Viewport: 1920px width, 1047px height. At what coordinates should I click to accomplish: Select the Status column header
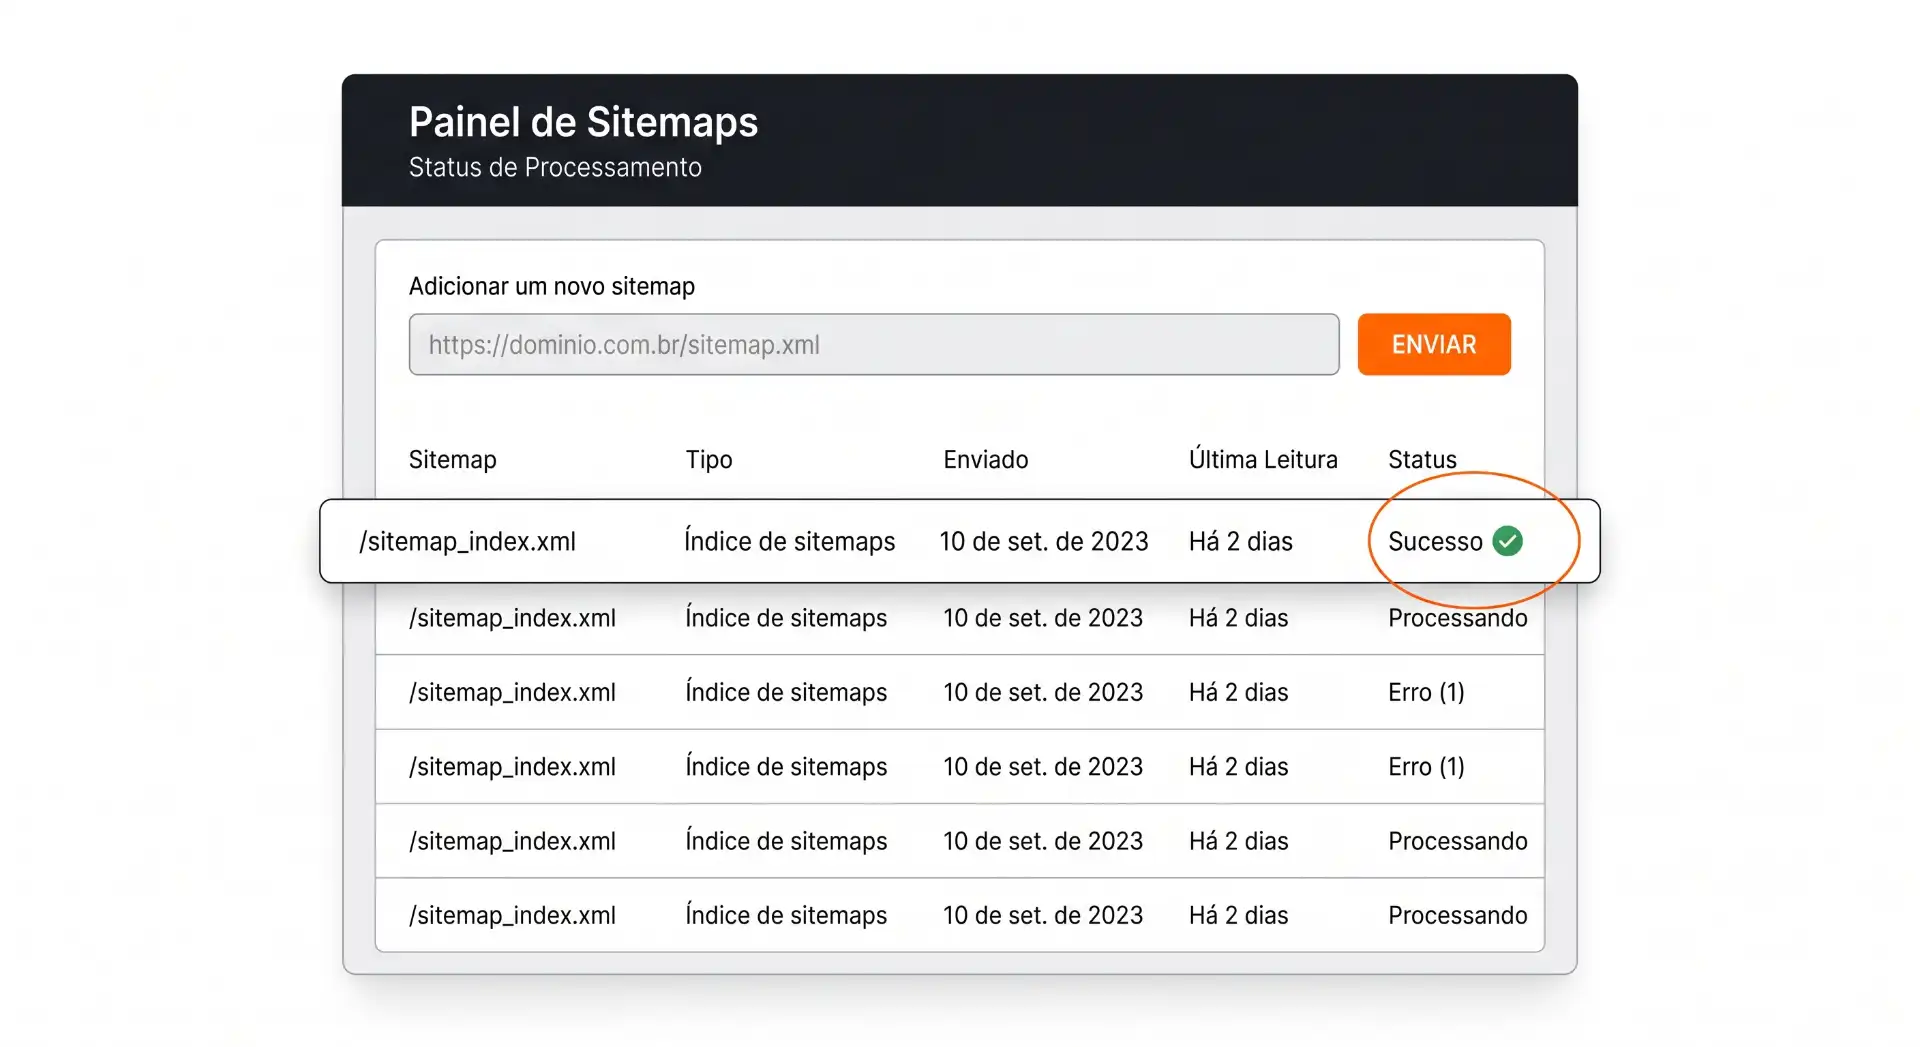[1422, 459]
